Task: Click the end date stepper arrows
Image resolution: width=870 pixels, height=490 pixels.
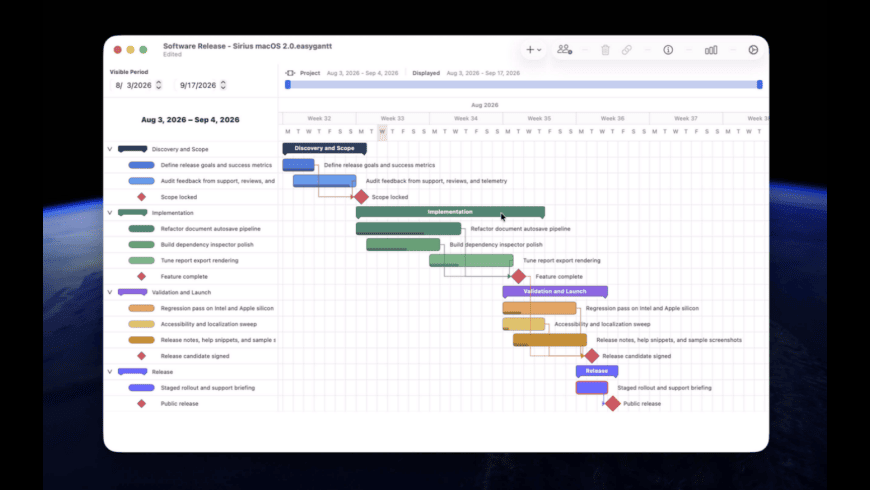Action: 223,85
